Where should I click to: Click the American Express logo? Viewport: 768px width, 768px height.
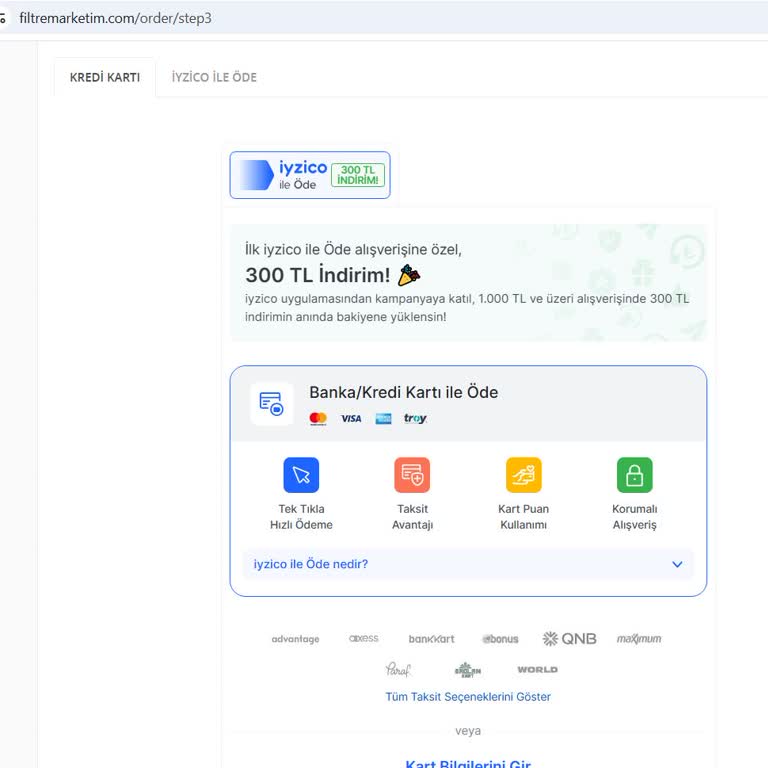click(383, 418)
